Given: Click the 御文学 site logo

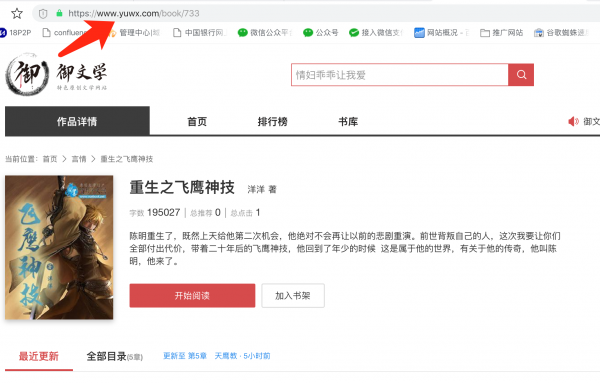Looking at the screenshot, I should coord(56,75).
